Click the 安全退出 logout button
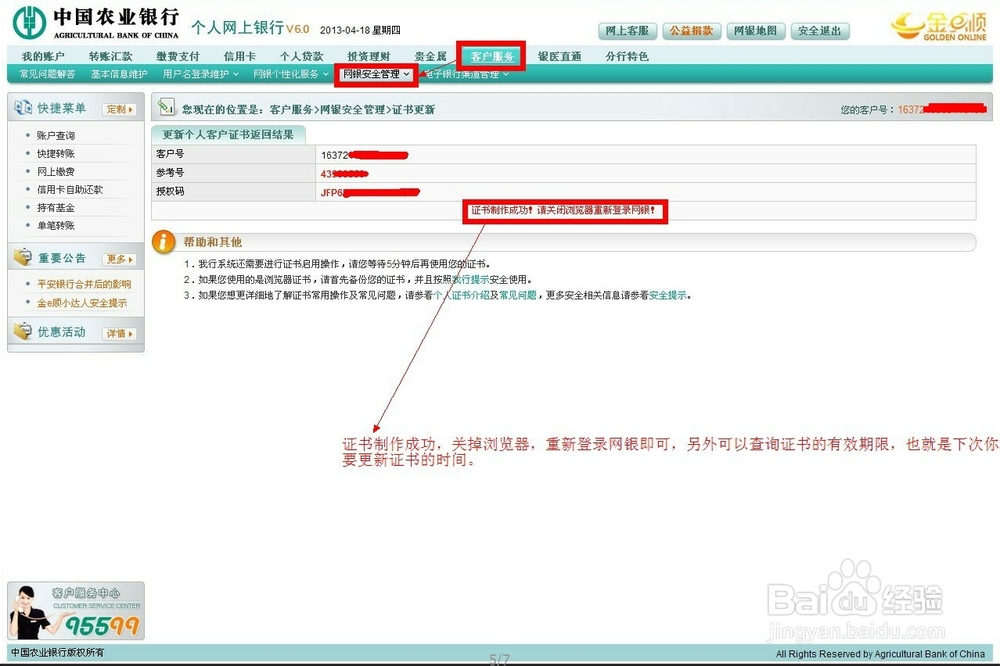This screenshot has height=666, width=1000. point(821,30)
